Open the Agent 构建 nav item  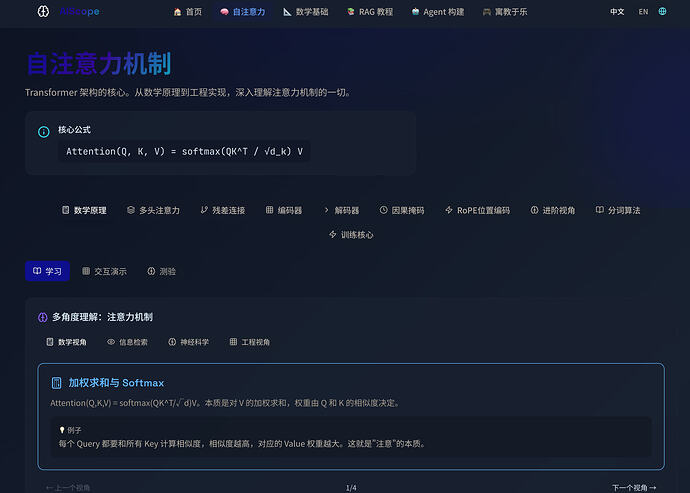[x=438, y=12]
